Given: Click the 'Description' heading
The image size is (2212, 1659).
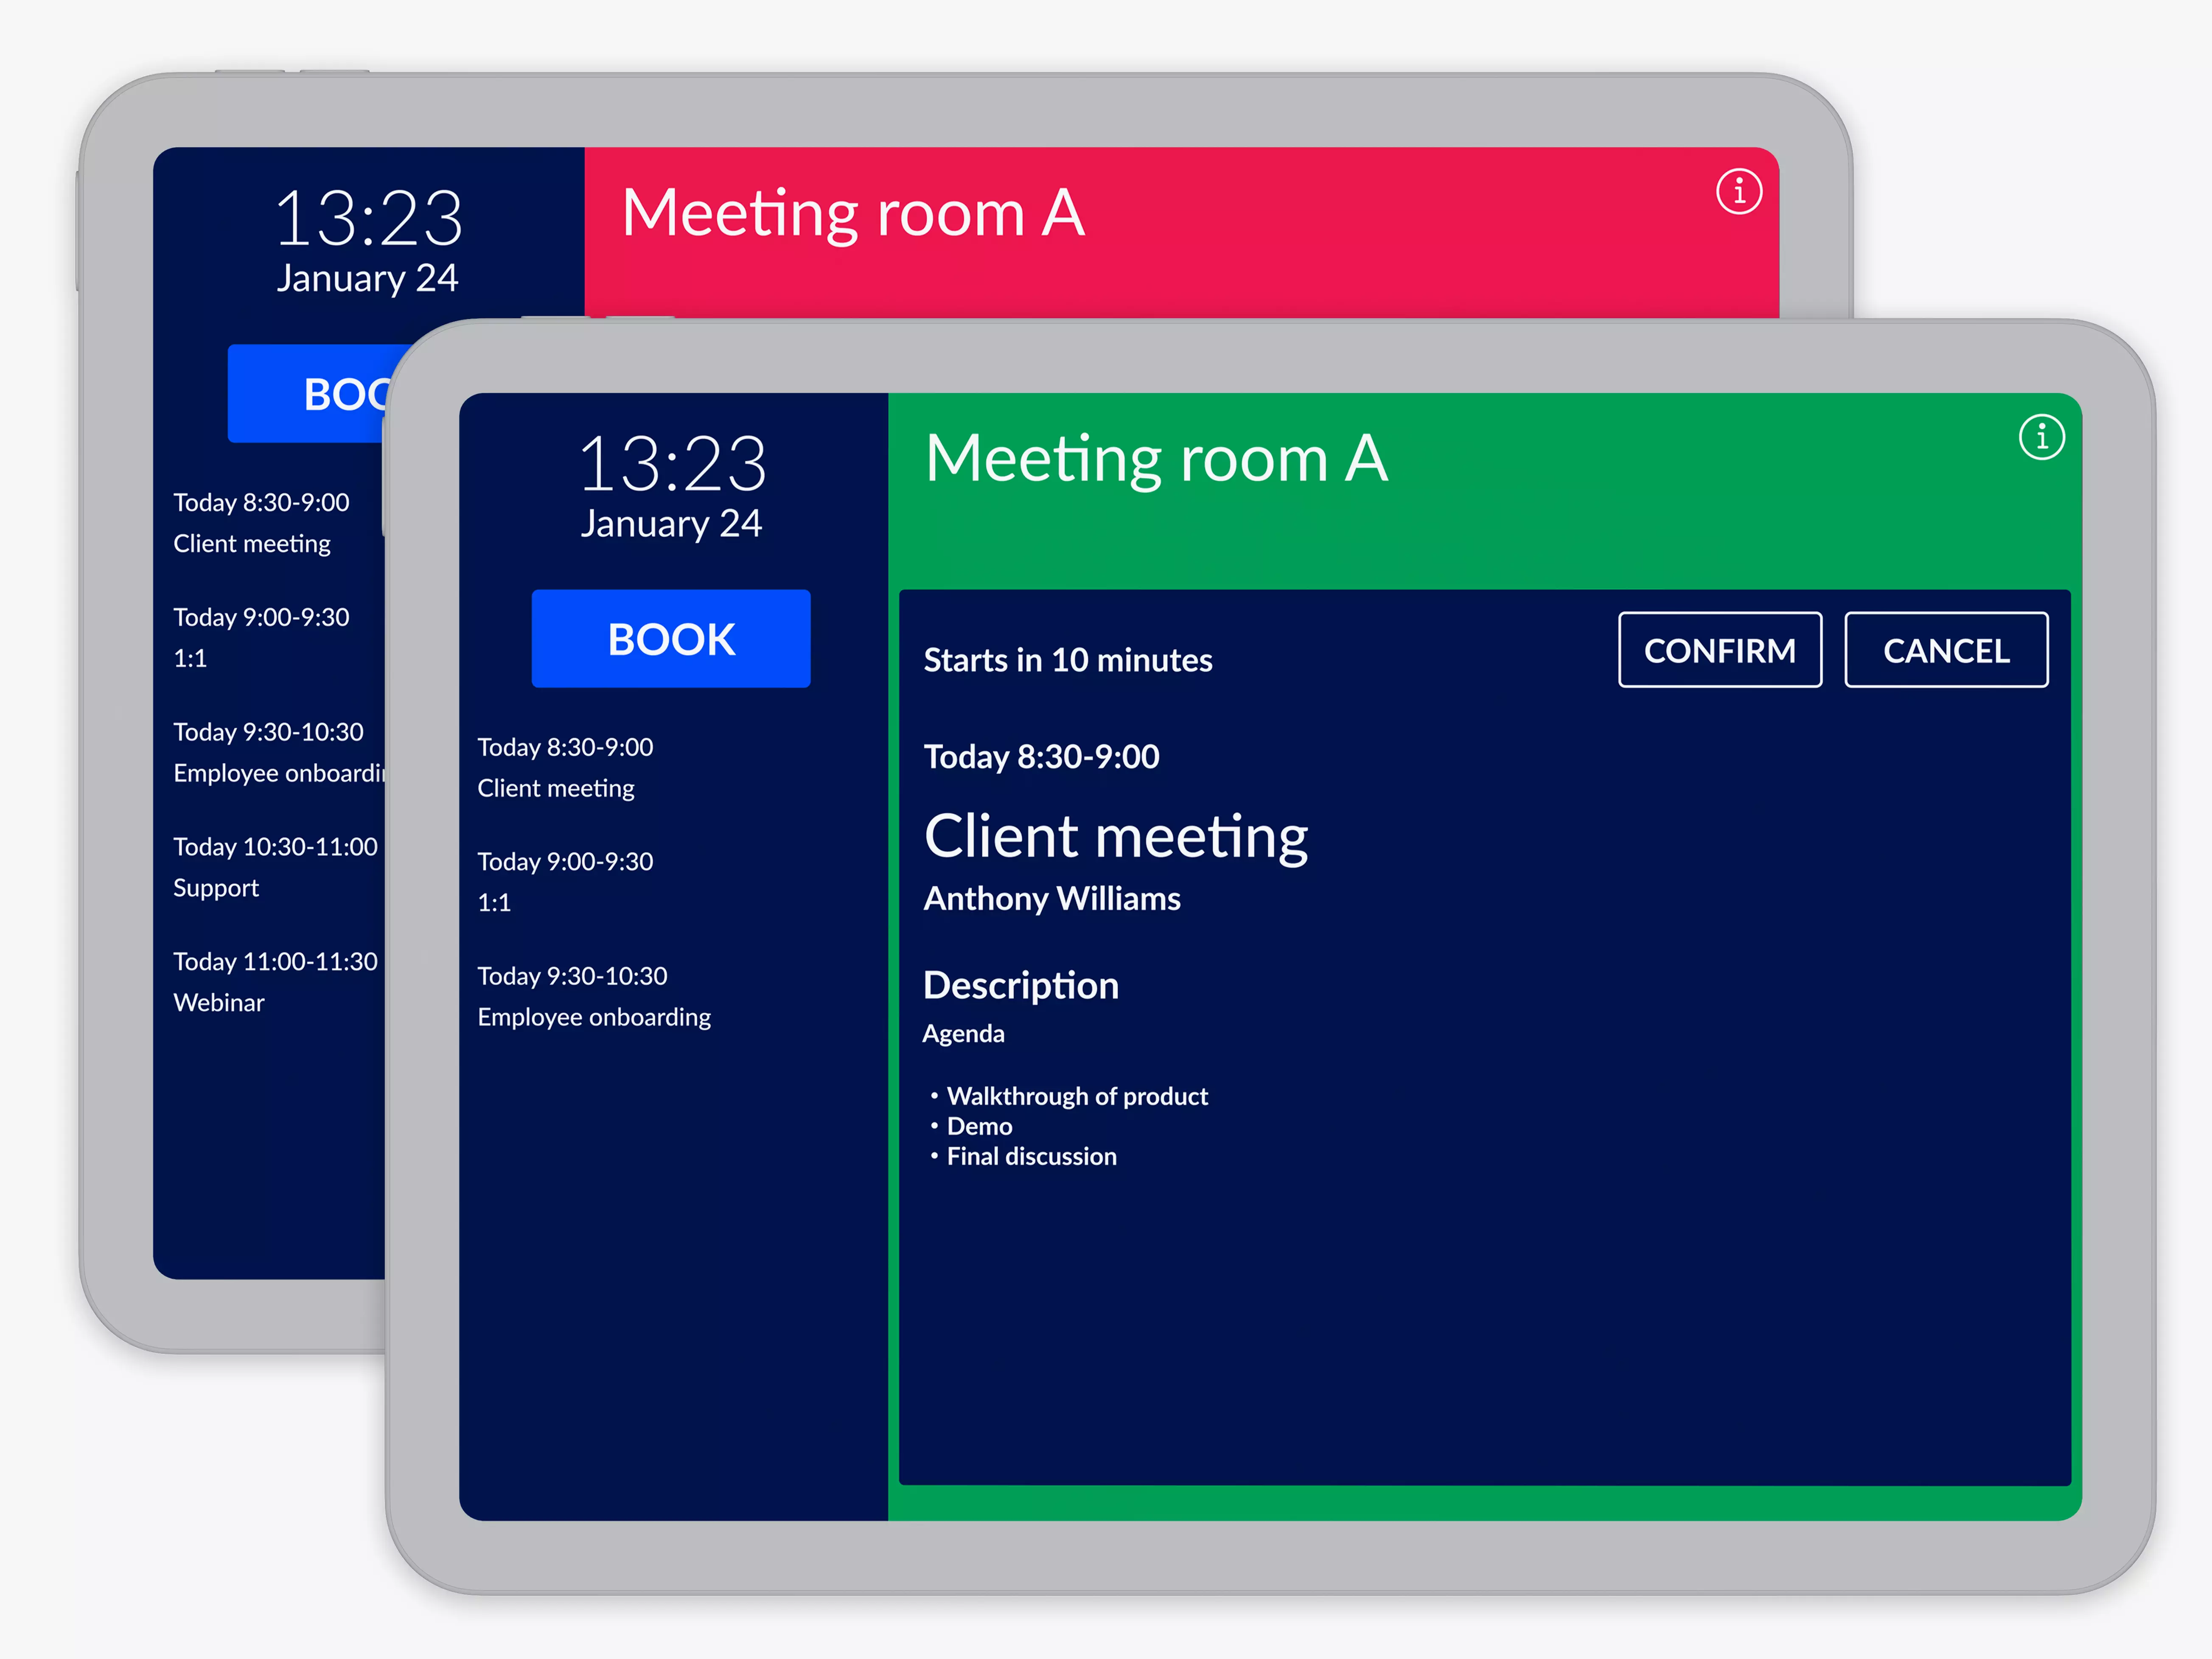Looking at the screenshot, I should pos(1021,986).
